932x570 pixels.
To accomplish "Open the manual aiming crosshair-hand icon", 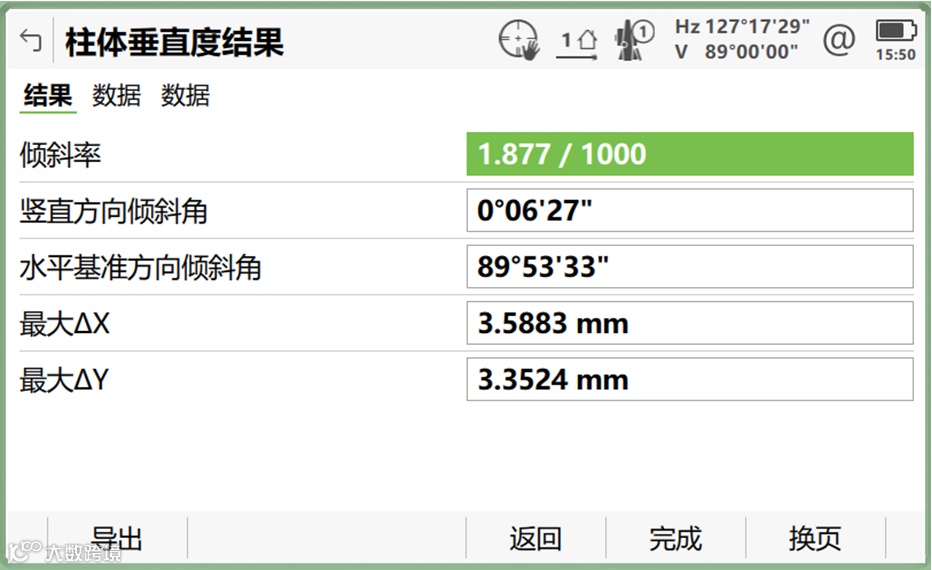I will coord(519,40).
